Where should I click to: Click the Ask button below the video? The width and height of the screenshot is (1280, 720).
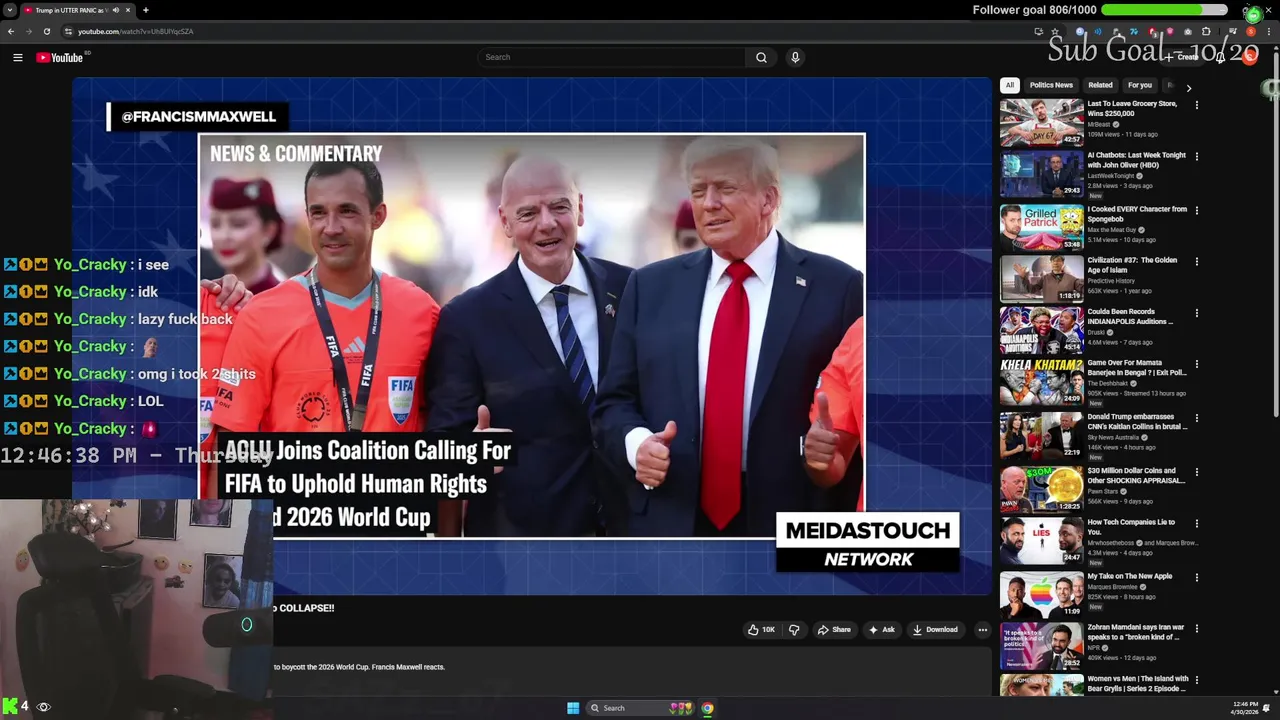click(x=881, y=630)
